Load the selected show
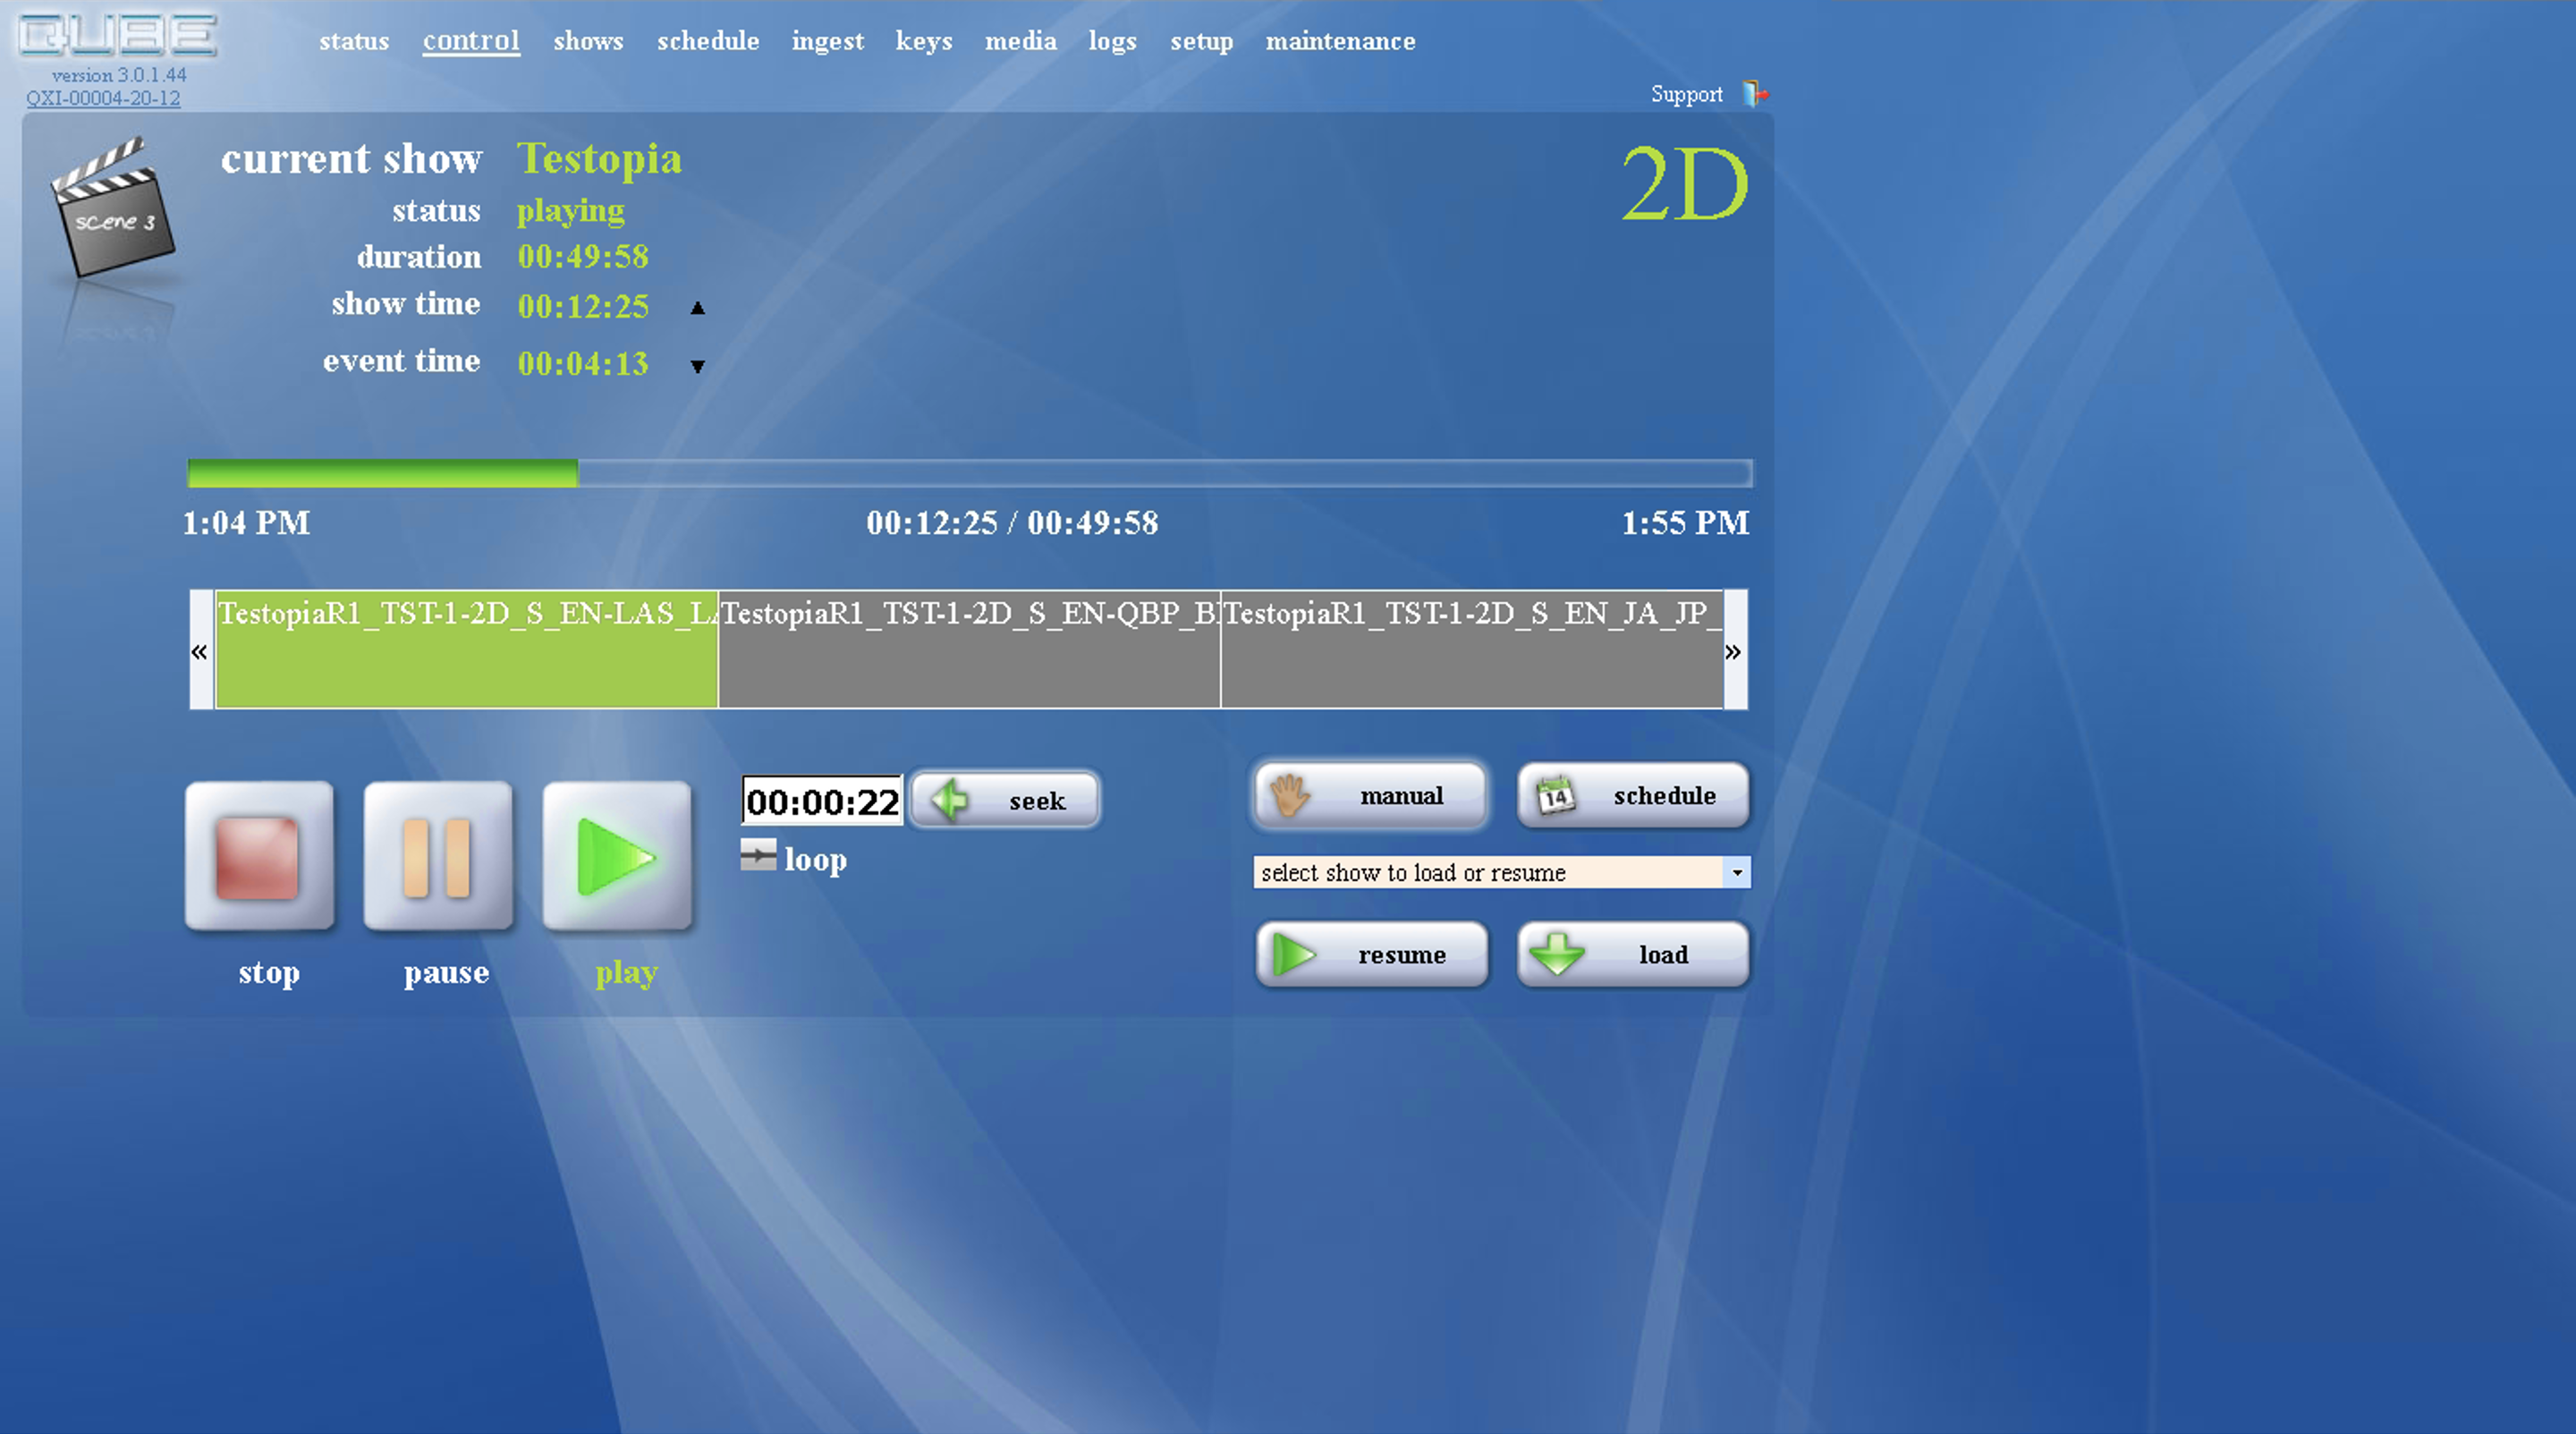 click(1633, 955)
